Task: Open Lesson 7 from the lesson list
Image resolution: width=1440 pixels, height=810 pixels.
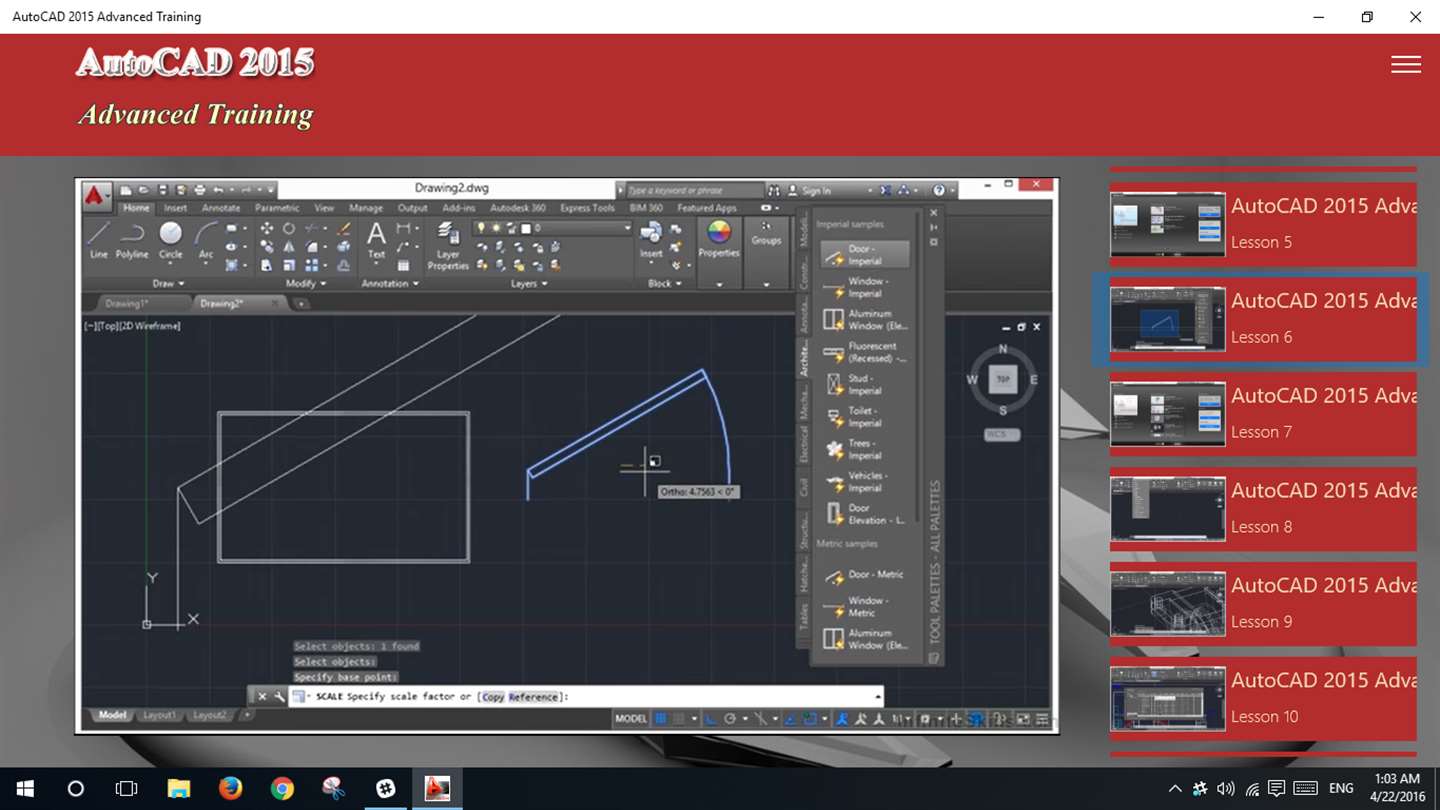Action: (1263, 414)
